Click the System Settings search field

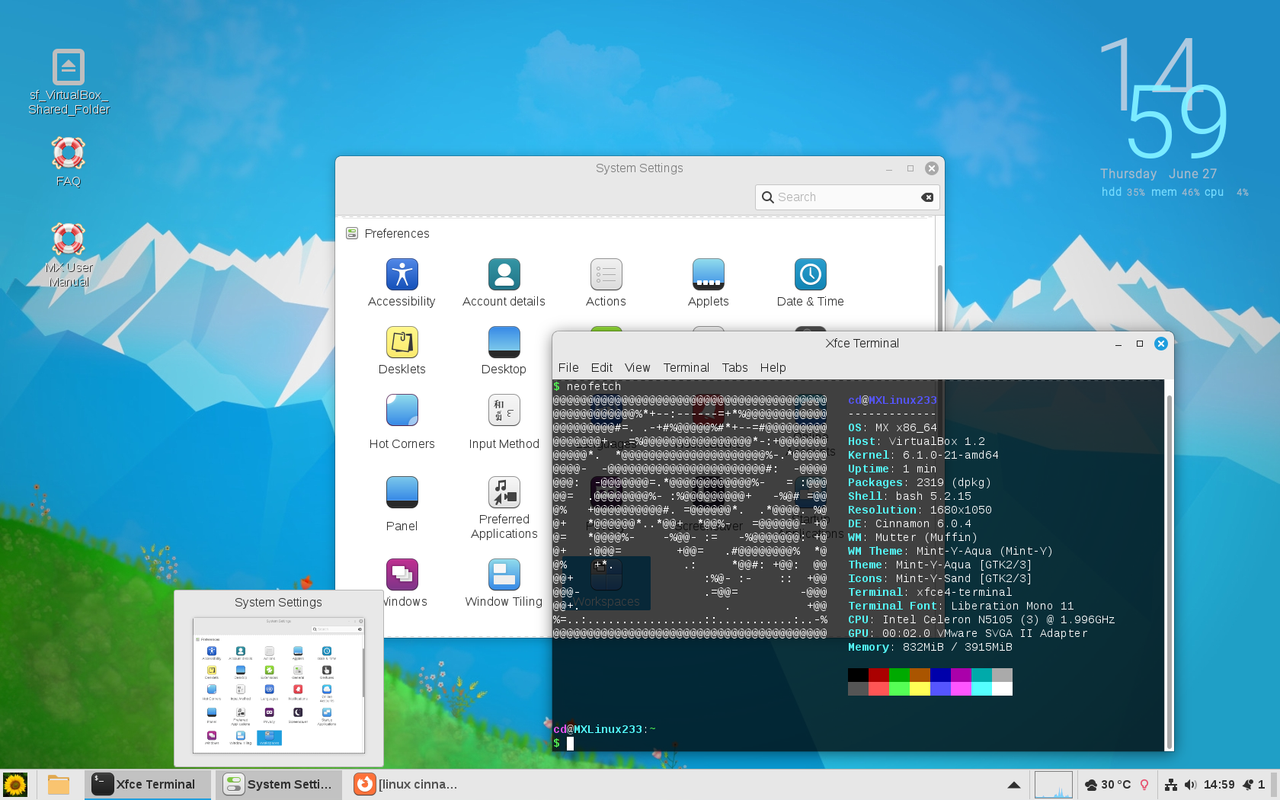[x=847, y=197]
